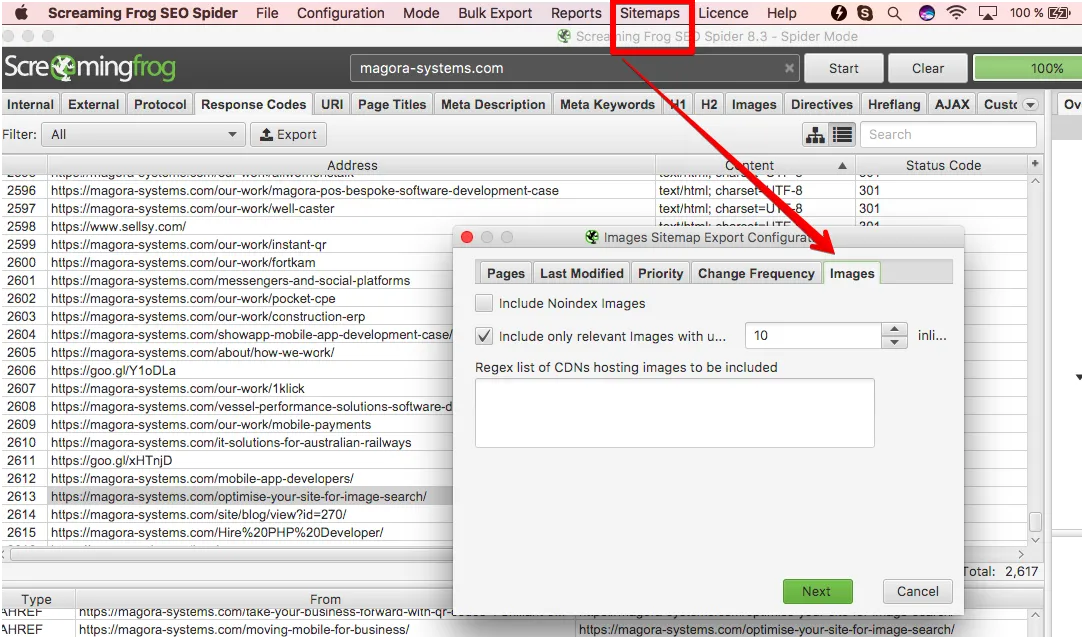Viewport: 1082px width, 637px height.
Task: Open the Licence menu
Action: [722, 13]
